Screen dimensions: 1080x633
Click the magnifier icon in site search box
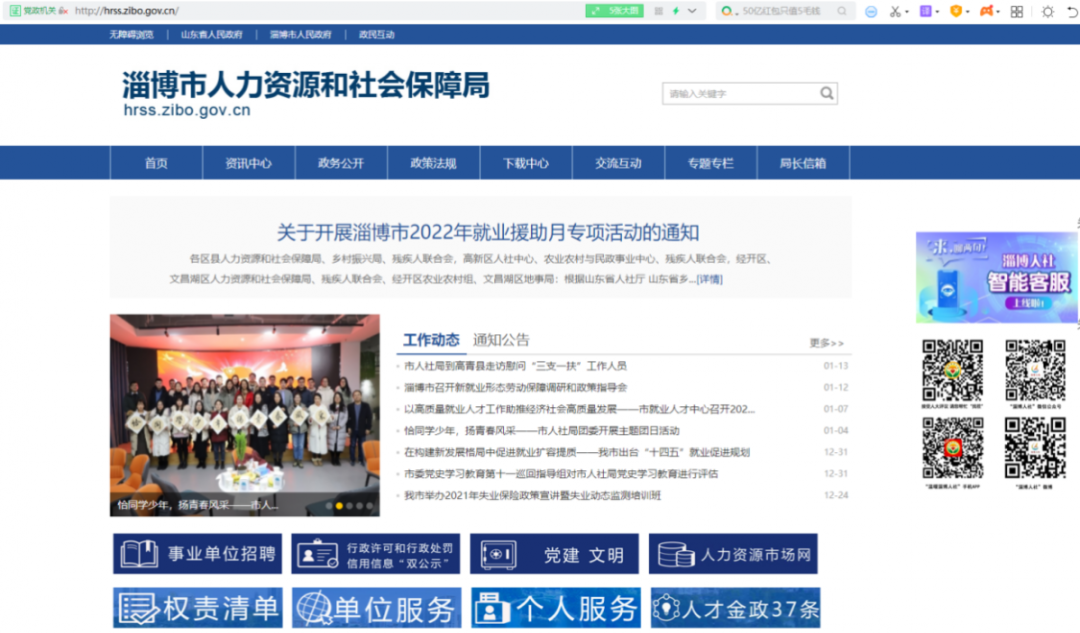[826, 92]
